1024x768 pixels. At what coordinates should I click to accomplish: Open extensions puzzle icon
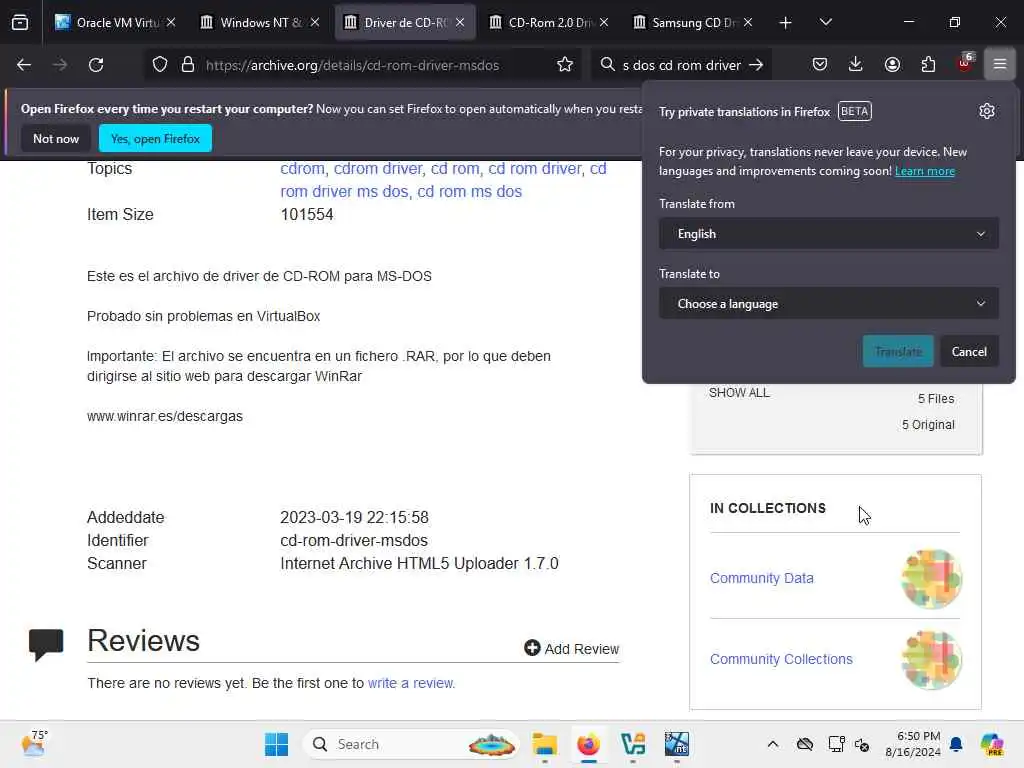pos(928,64)
